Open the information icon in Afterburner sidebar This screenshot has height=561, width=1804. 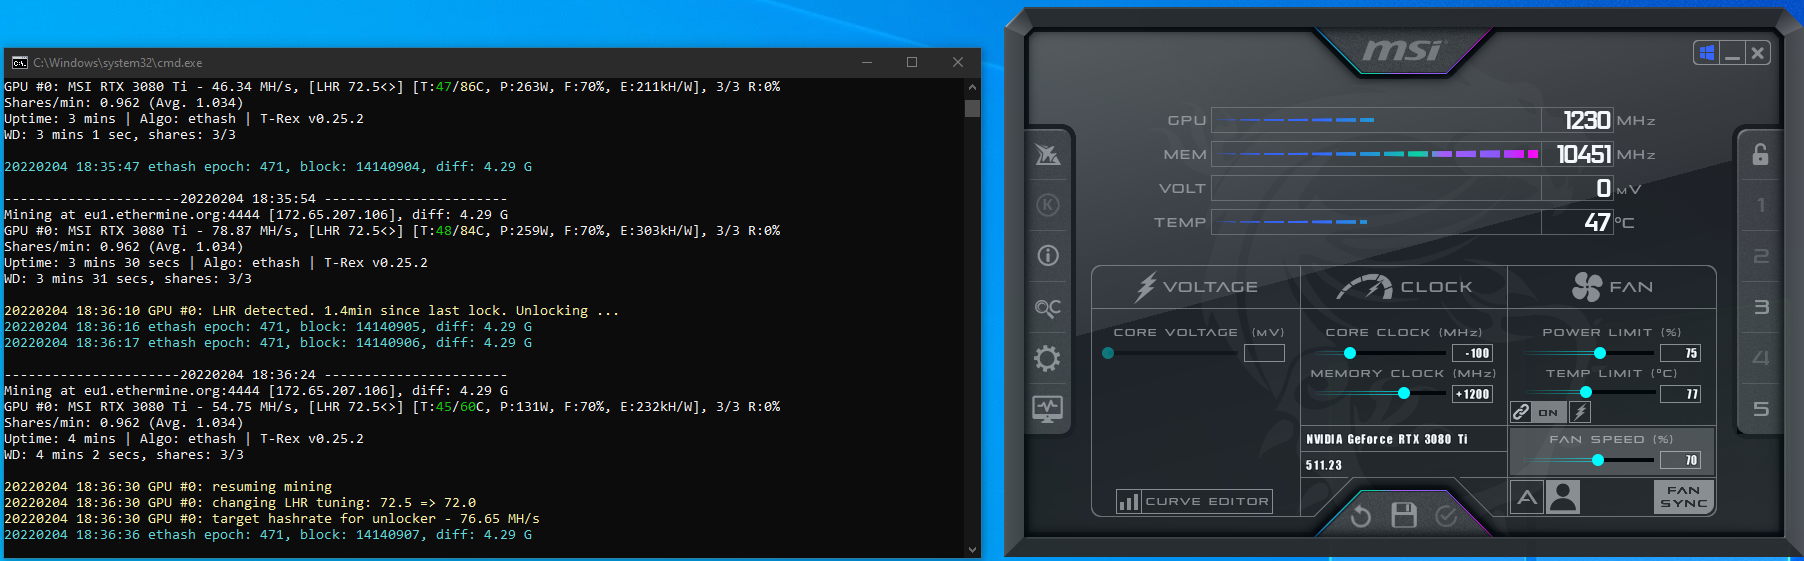click(1047, 256)
